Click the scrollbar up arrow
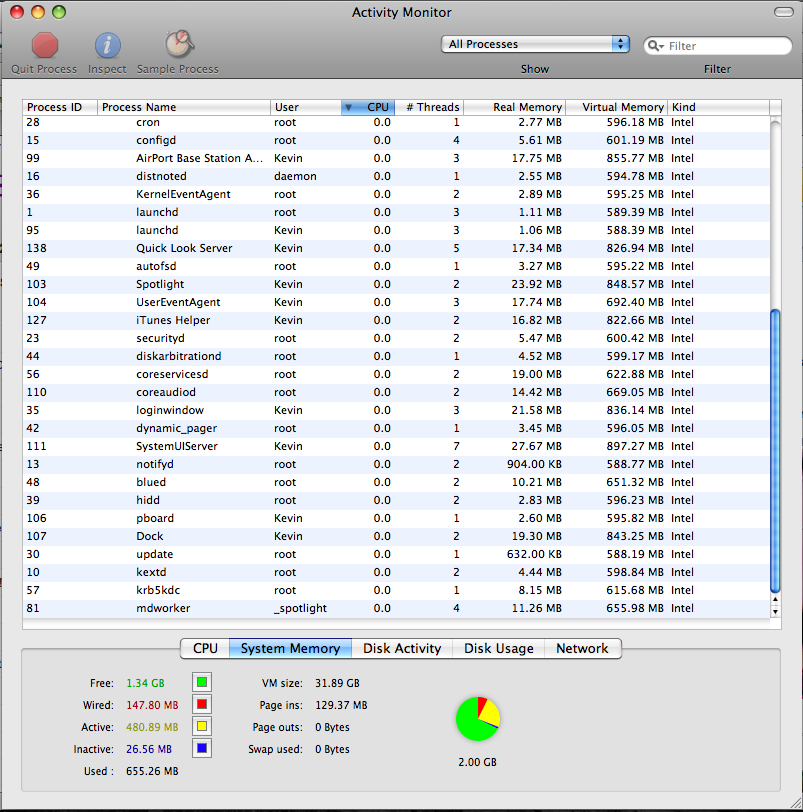Screen dimensions: 803x812 pyautogui.click(x=775, y=599)
